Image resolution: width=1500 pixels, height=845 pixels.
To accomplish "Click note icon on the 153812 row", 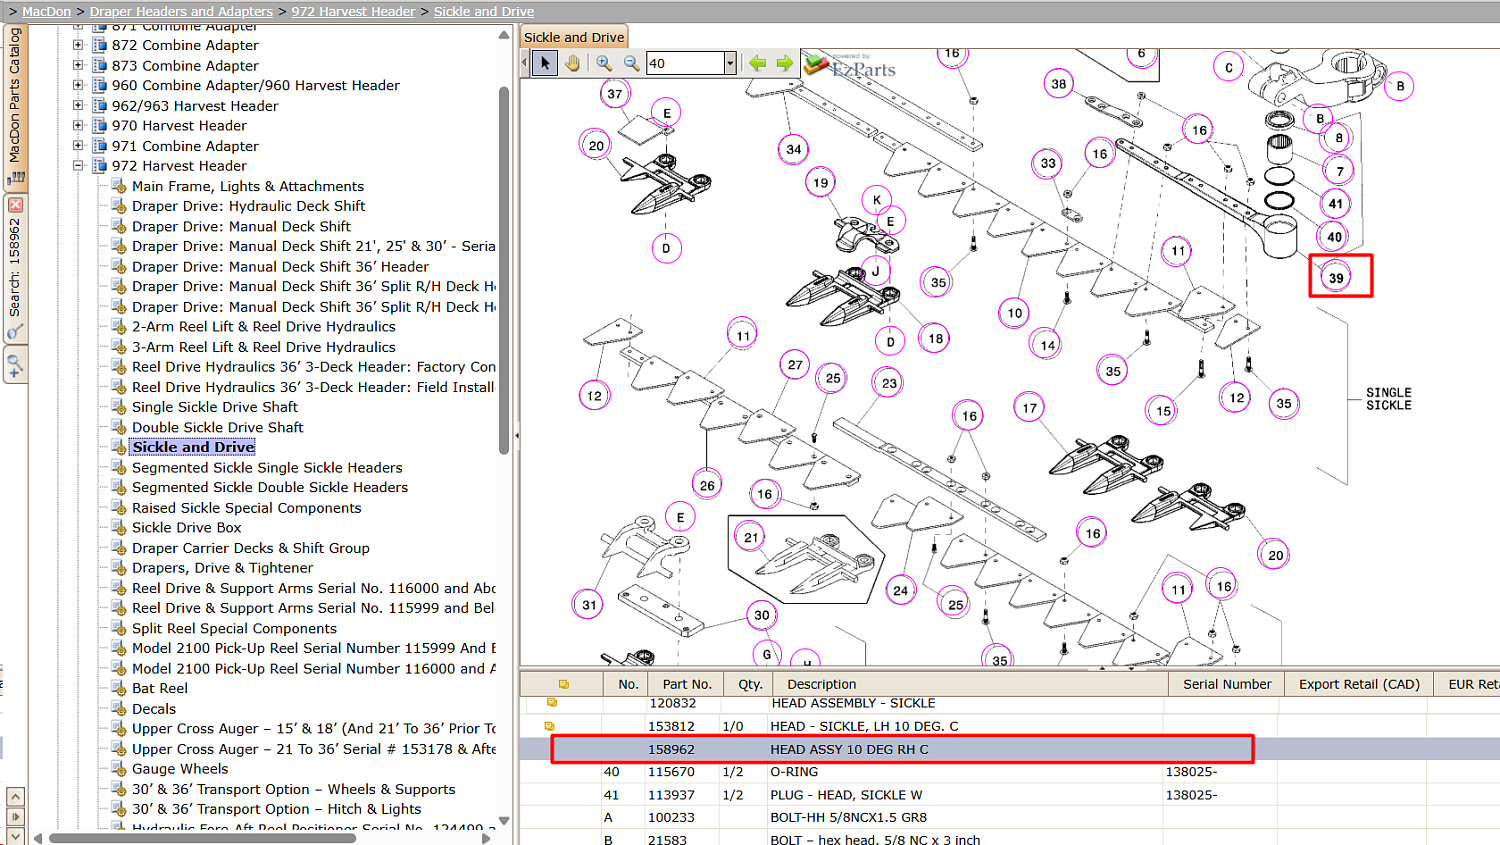I will coord(549,726).
